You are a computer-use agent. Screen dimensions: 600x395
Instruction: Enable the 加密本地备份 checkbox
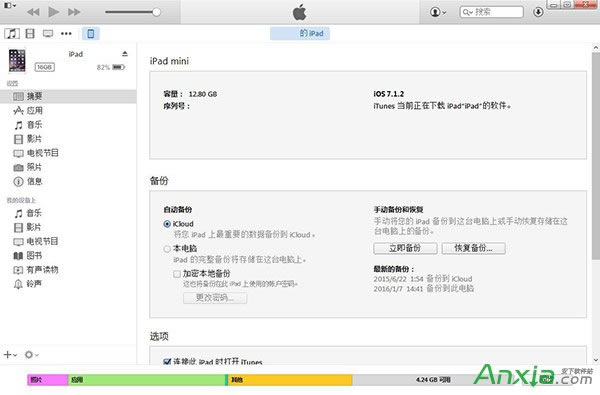point(177,274)
